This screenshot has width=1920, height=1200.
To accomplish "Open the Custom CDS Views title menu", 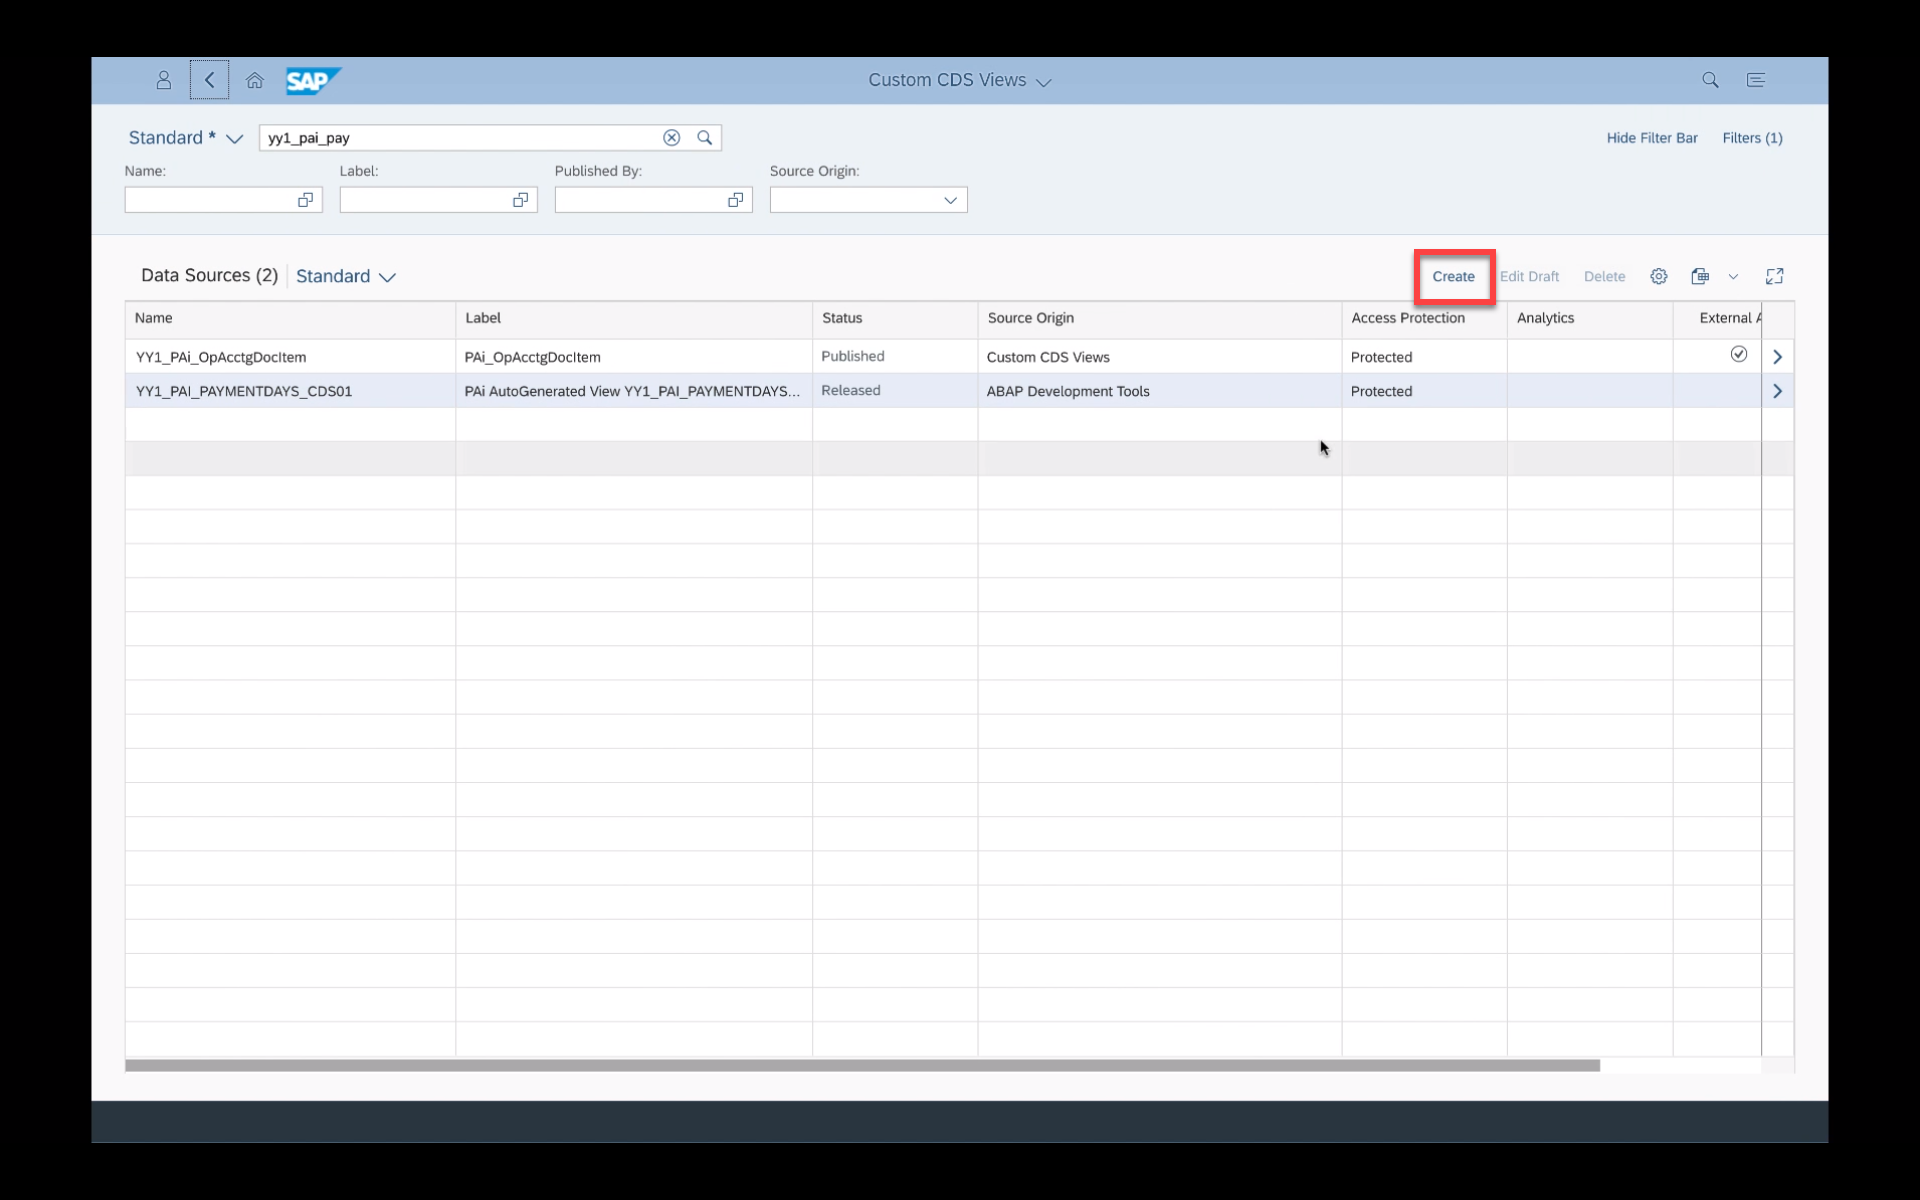I will (x=1044, y=82).
